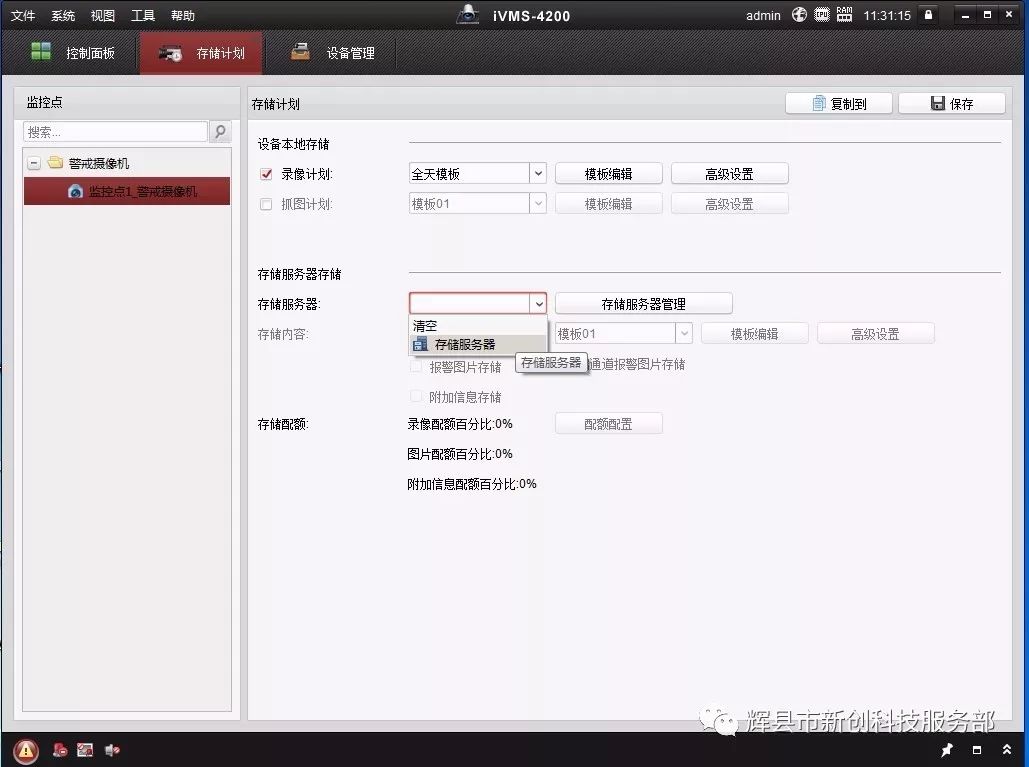Viewport: 1029px width, 767px height.
Task: Click the RAM usage icon
Action: [844, 14]
